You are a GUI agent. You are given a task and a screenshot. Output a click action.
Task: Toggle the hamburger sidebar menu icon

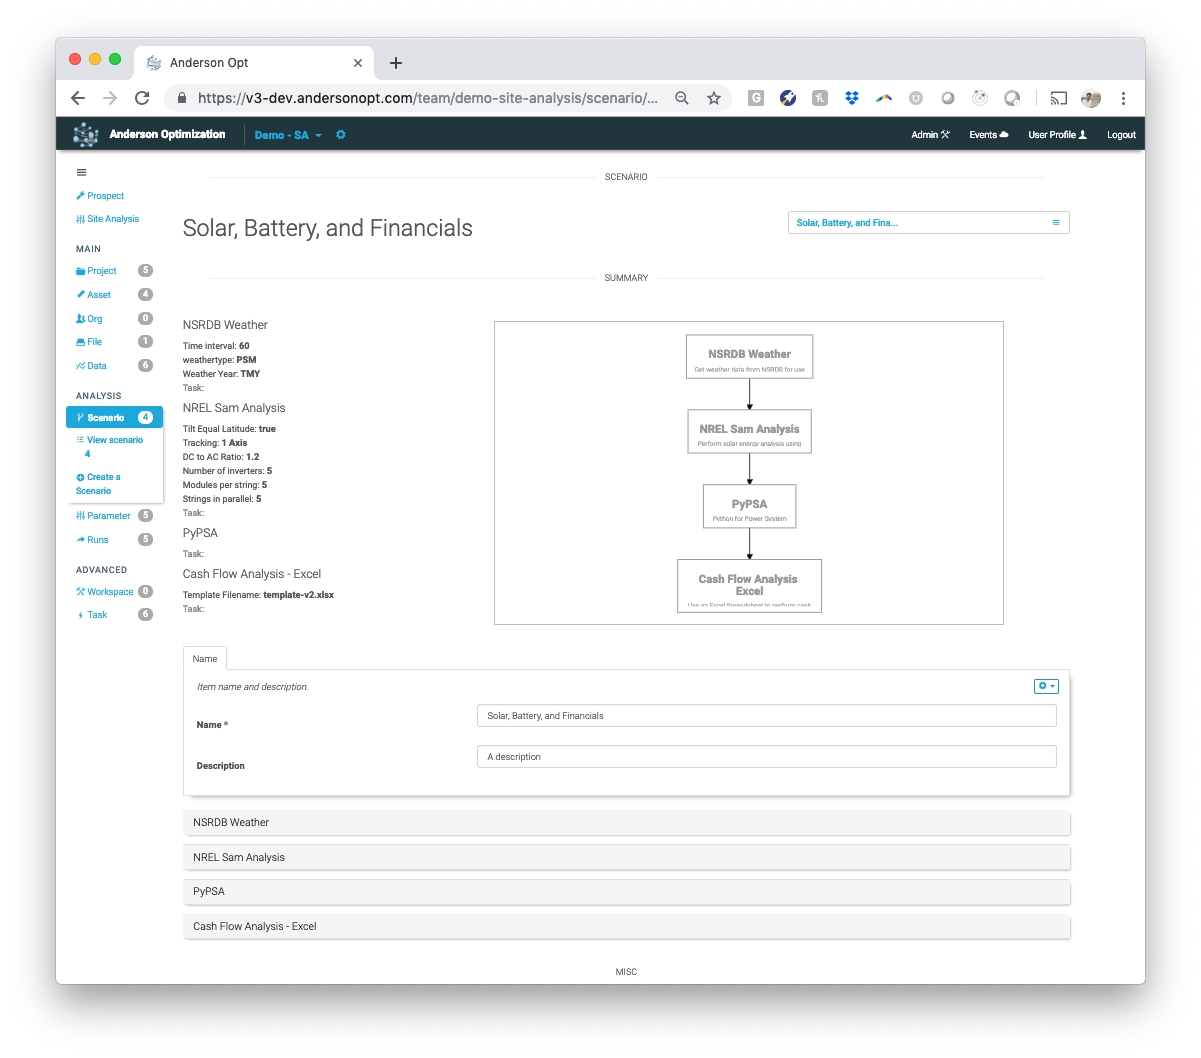pyautogui.click(x=82, y=173)
